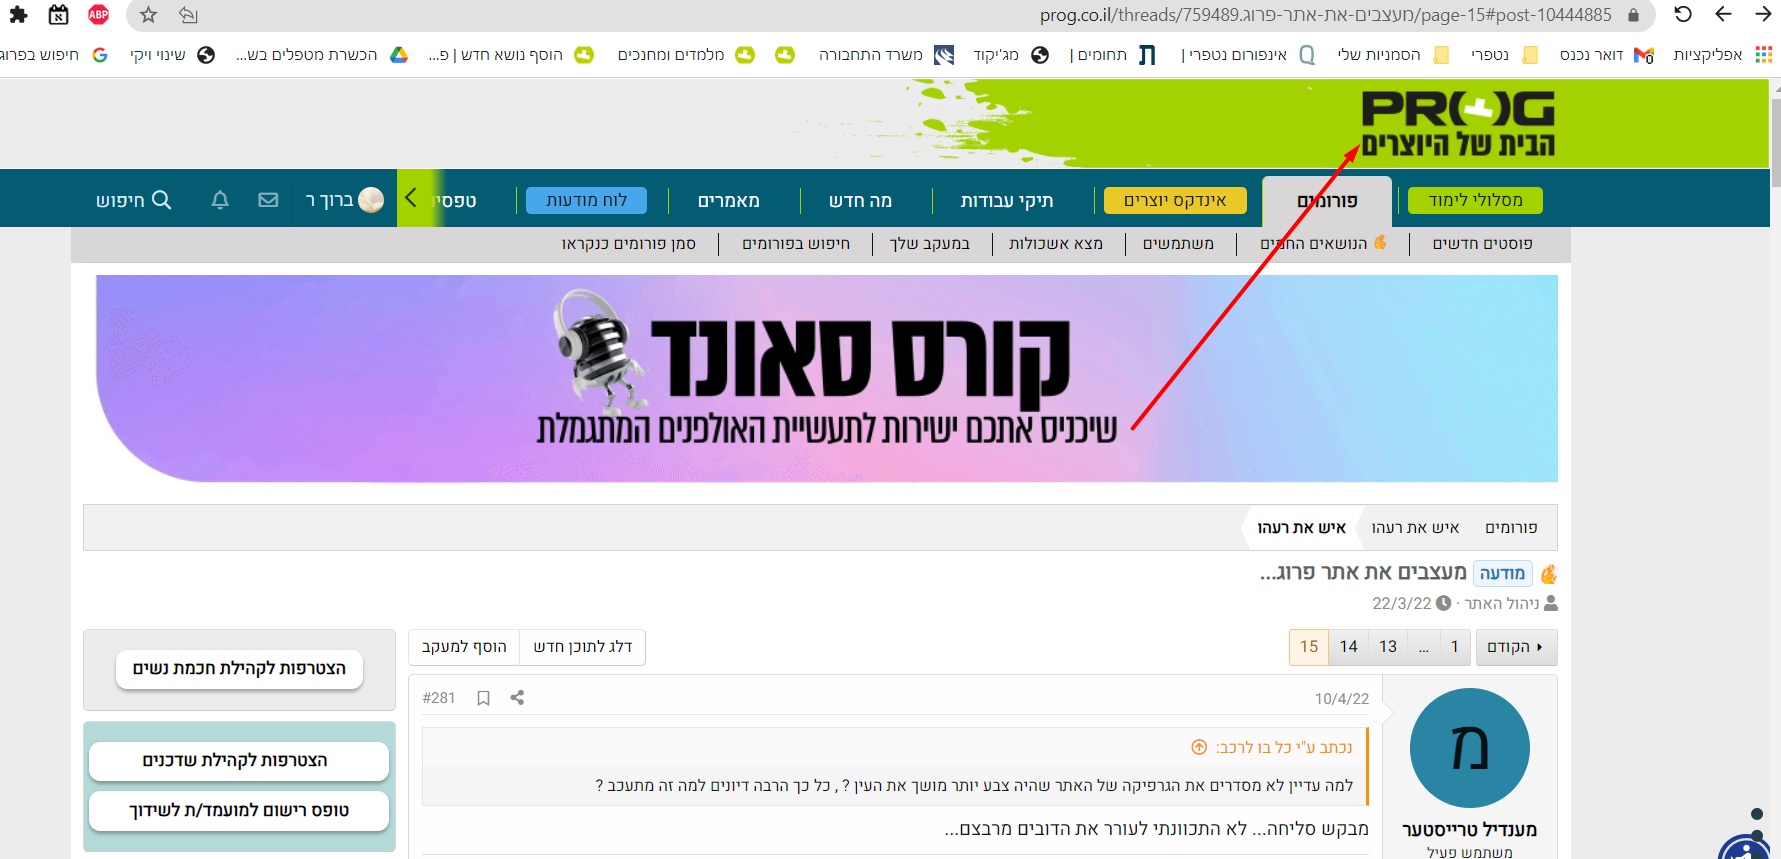Image resolution: width=1781 pixels, height=859 pixels.
Task: Click the משתמשים sub-navigation link
Action: (x=1178, y=243)
